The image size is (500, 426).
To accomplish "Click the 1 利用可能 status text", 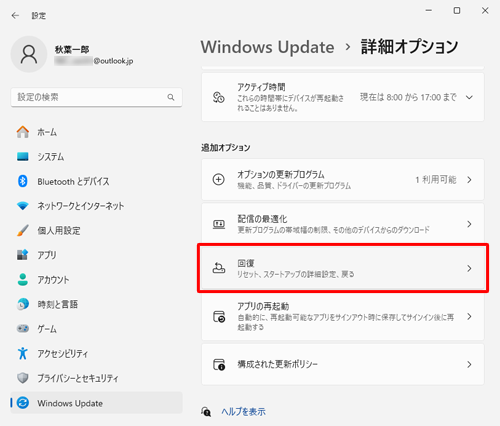I will point(436,180).
